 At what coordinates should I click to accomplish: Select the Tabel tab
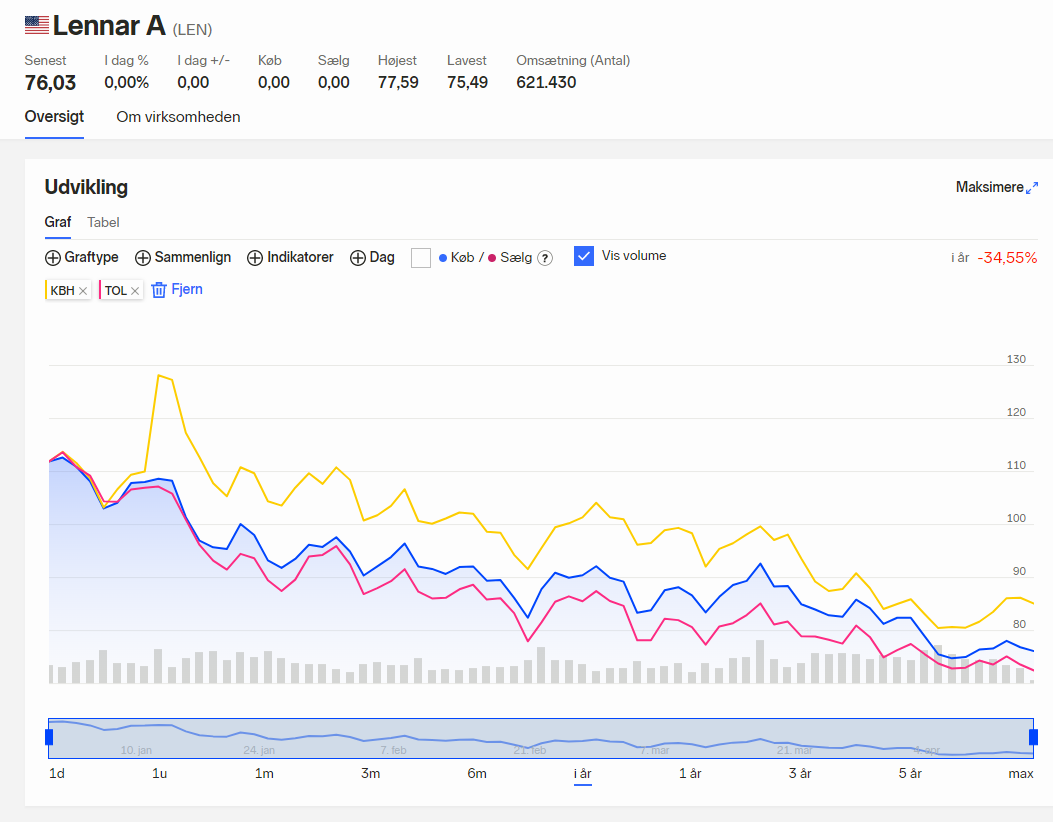tap(103, 222)
